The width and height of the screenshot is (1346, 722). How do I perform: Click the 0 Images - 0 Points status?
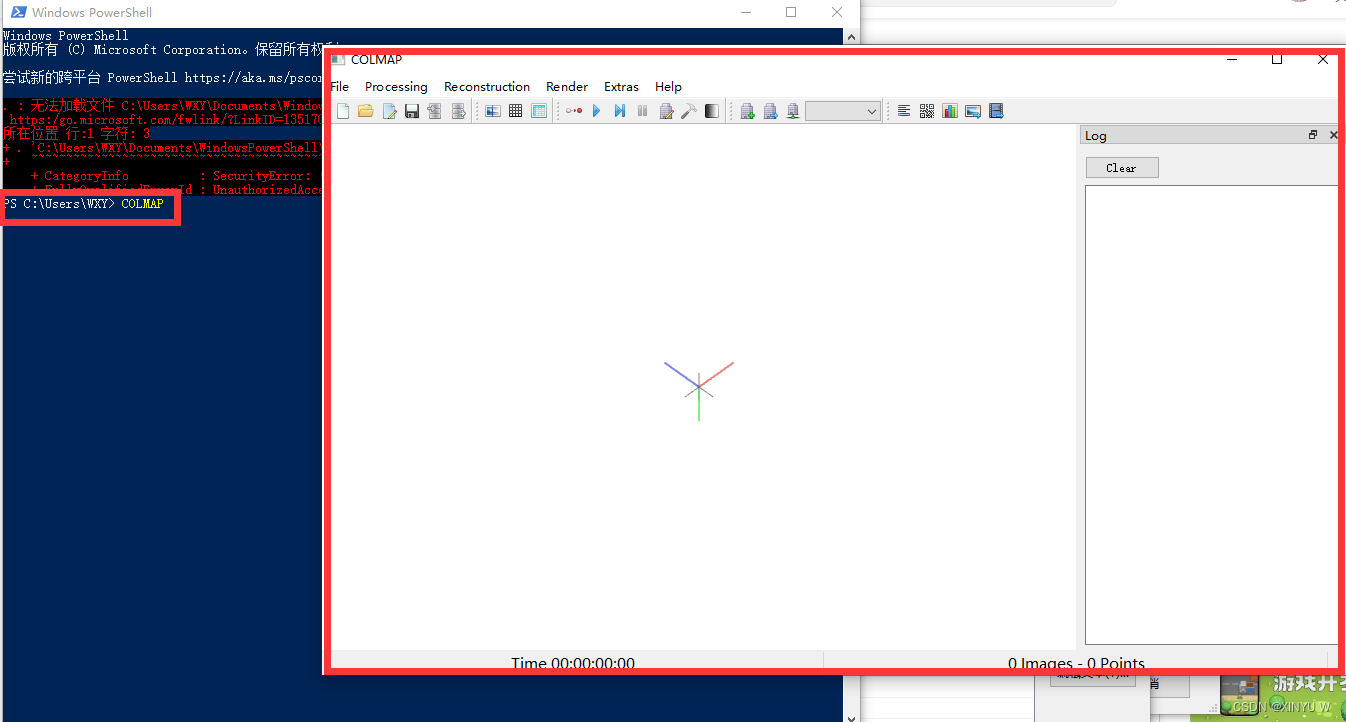[1076, 663]
